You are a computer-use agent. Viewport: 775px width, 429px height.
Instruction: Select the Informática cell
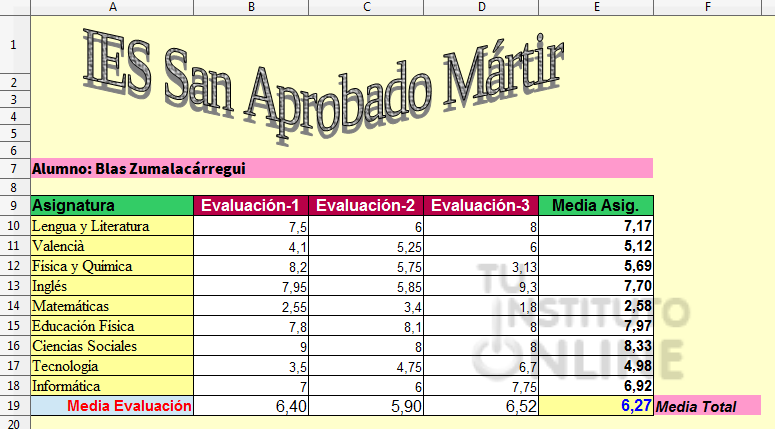[112, 386]
